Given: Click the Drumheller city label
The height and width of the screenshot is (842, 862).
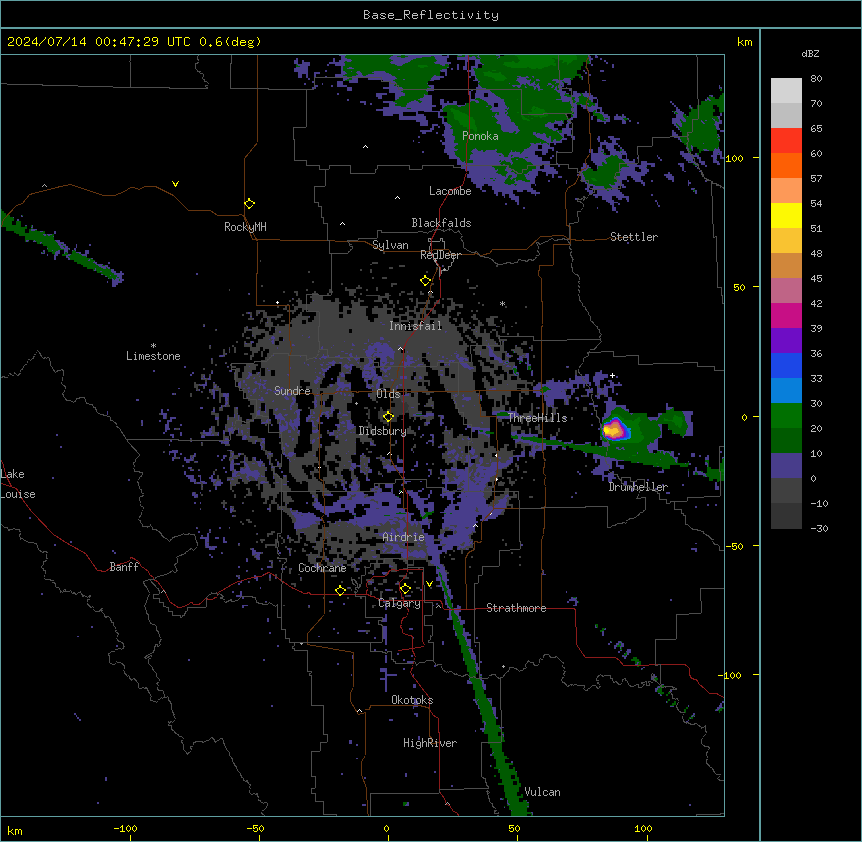Looking at the screenshot, I should tap(638, 487).
